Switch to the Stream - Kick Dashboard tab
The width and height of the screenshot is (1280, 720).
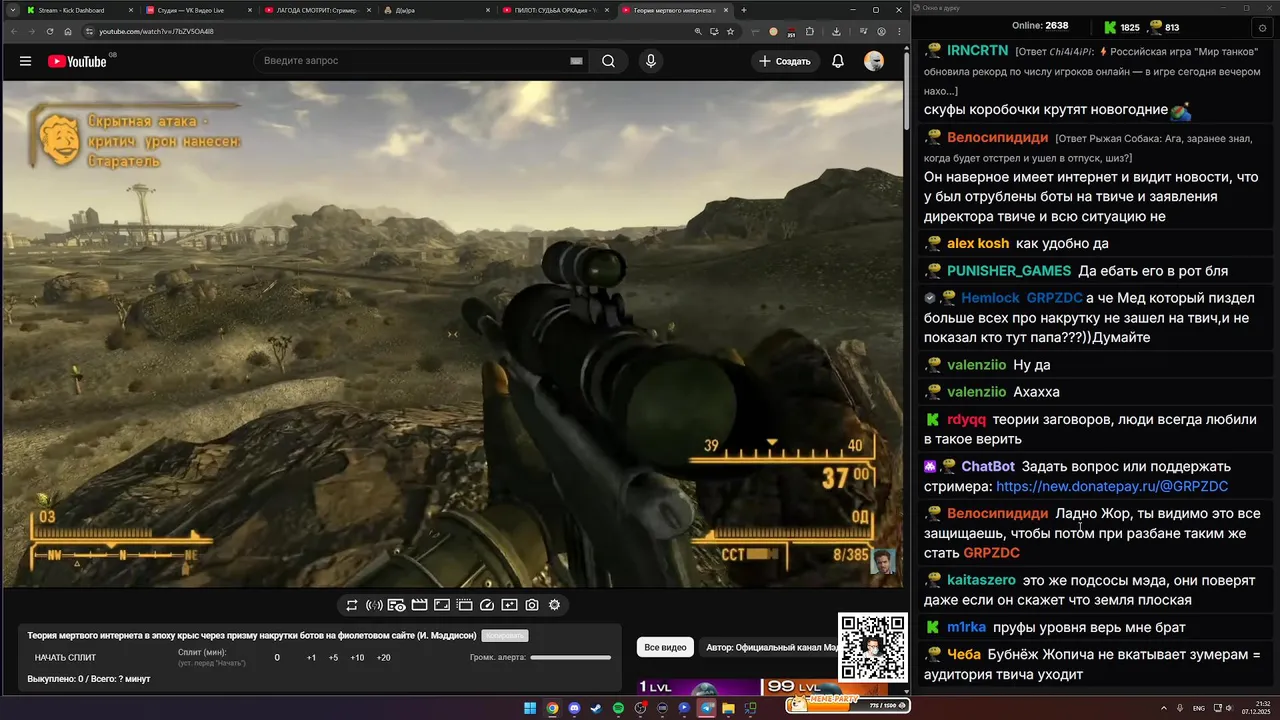tap(79, 10)
